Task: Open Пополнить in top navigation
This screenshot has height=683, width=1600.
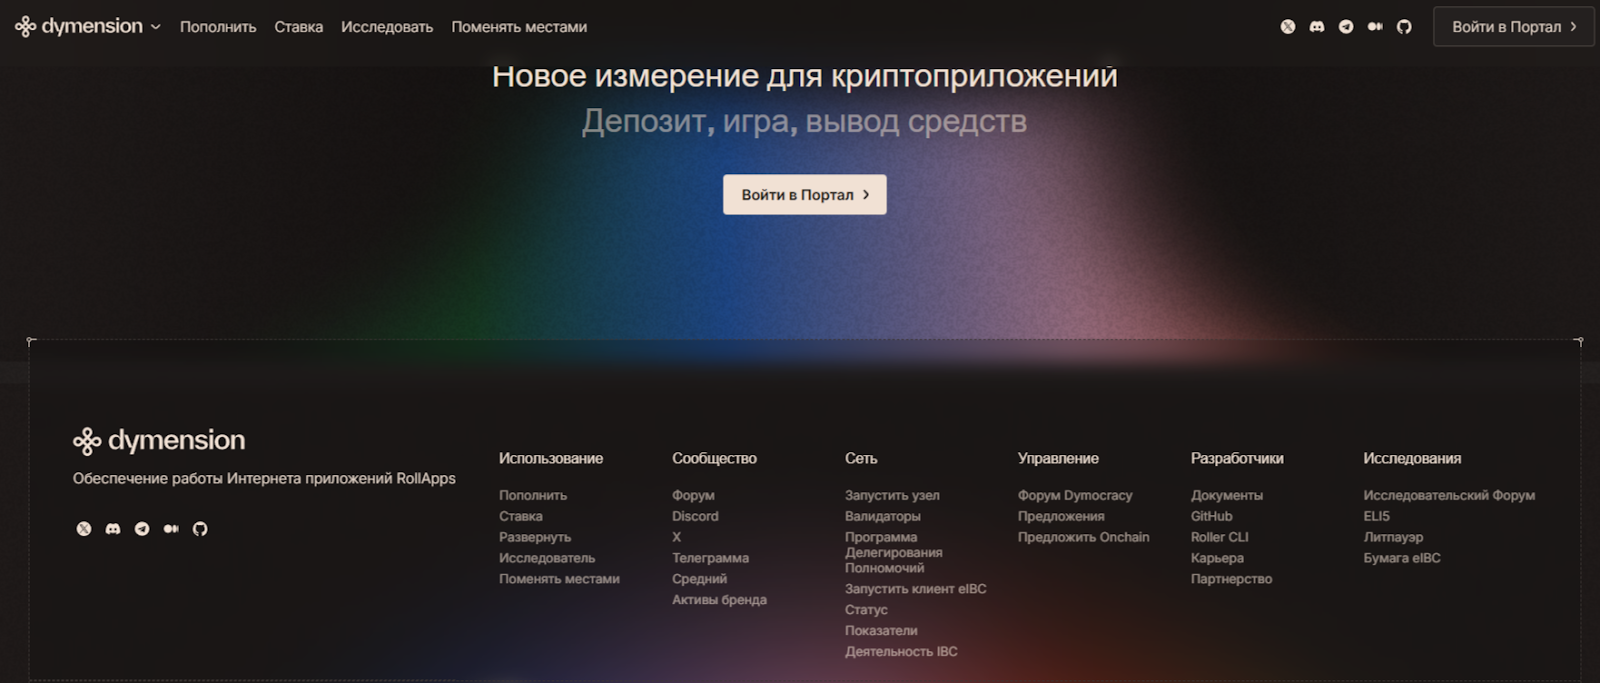Action: click(218, 27)
